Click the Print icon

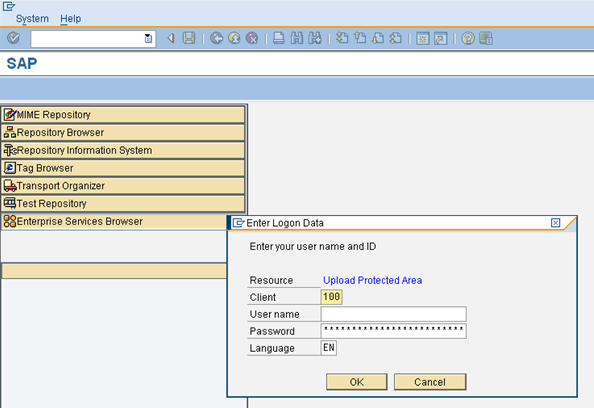[x=279, y=38]
